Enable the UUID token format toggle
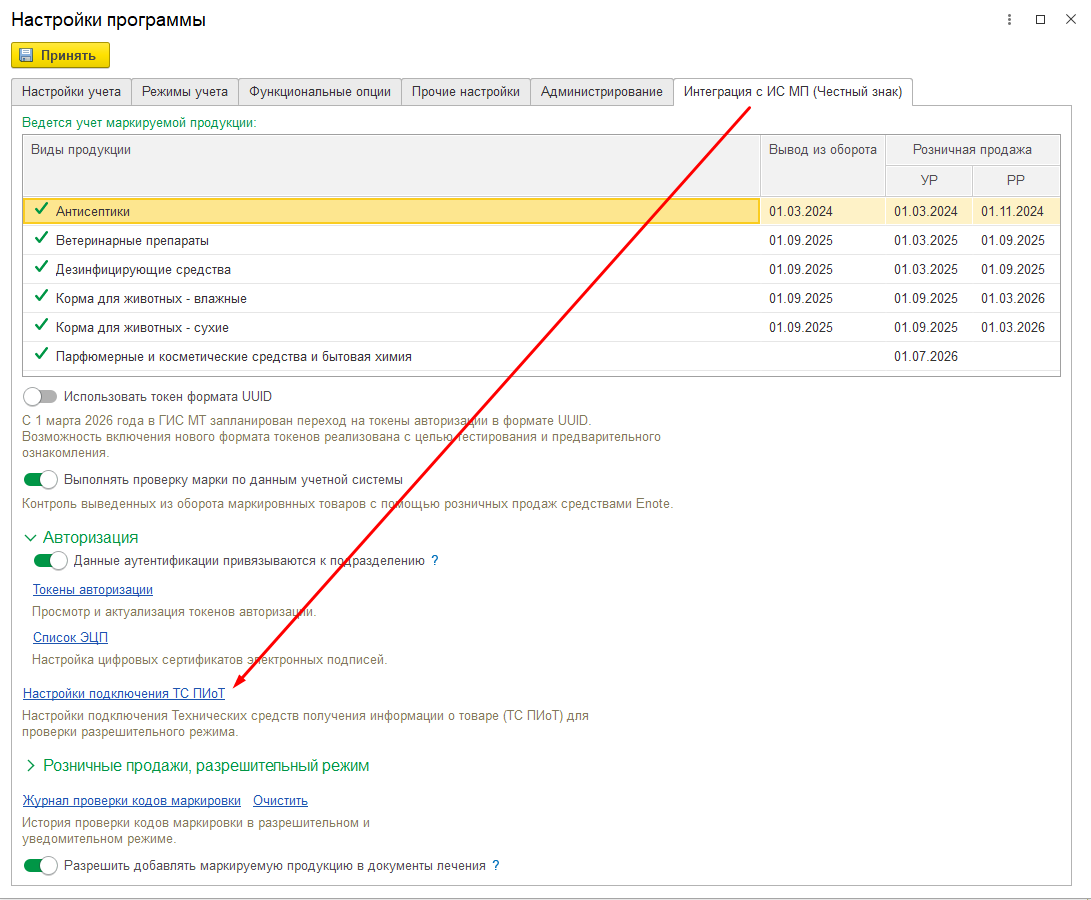 40,396
